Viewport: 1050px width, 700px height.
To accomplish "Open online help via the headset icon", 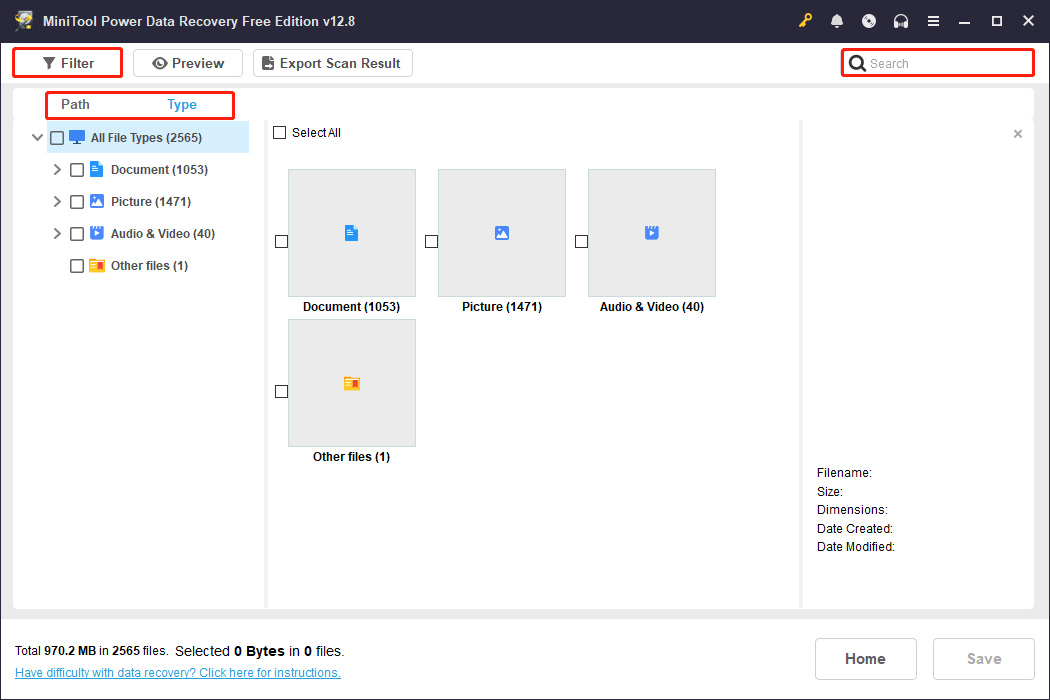I will pyautogui.click(x=901, y=20).
